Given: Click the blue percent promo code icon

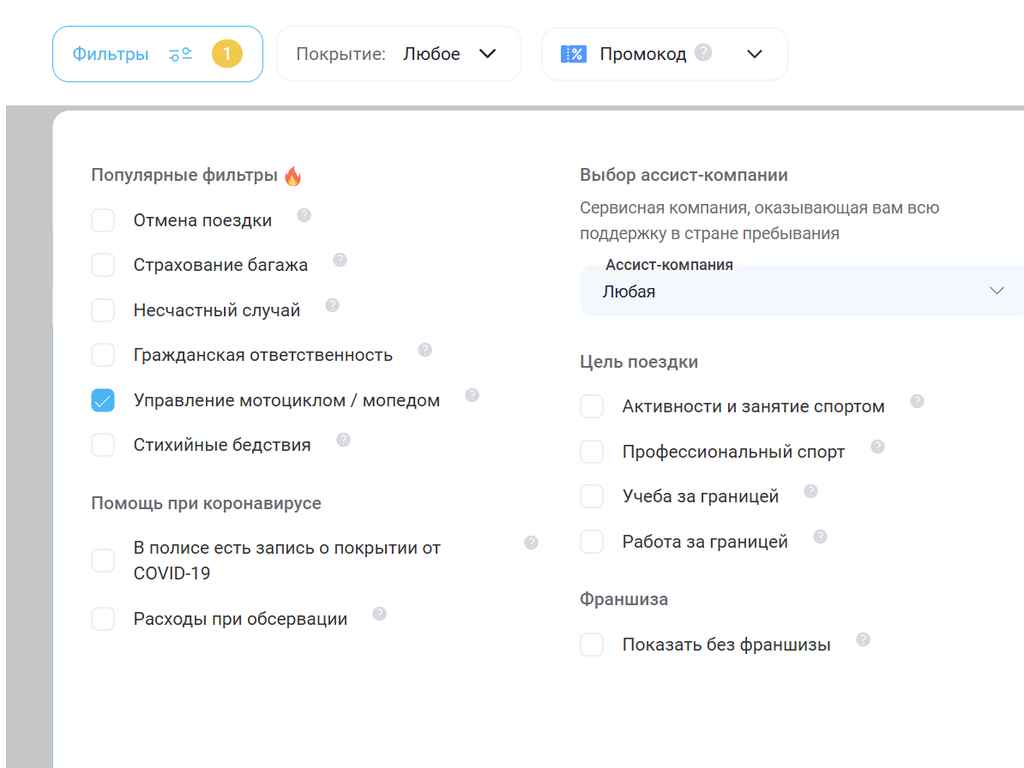Looking at the screenshot, I should coord(573,54).
